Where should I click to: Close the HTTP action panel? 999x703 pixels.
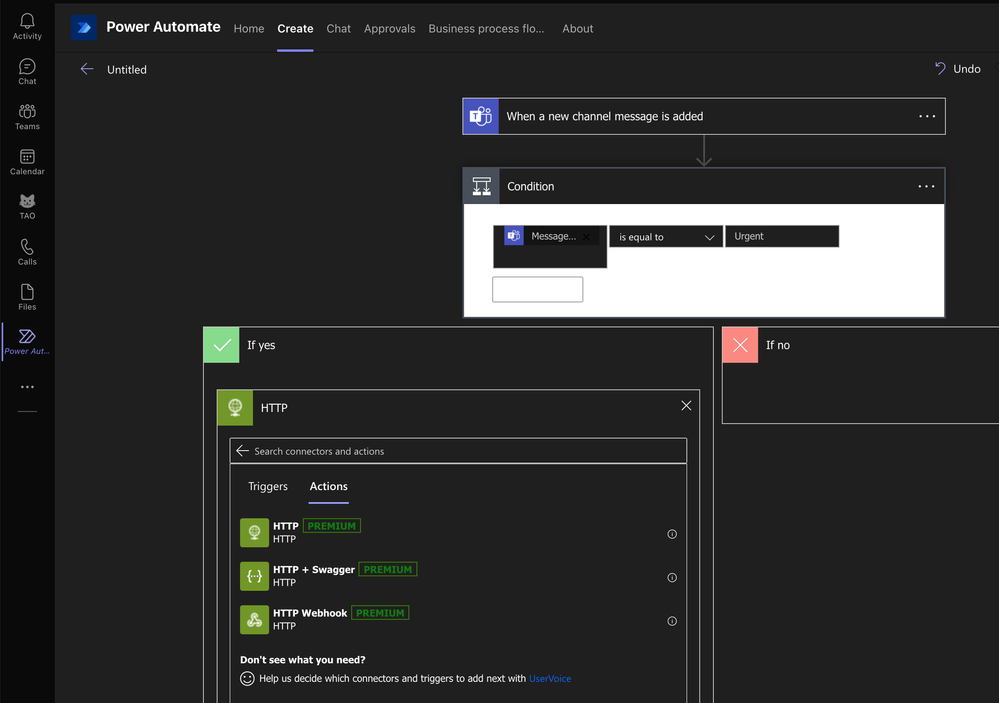686,406
